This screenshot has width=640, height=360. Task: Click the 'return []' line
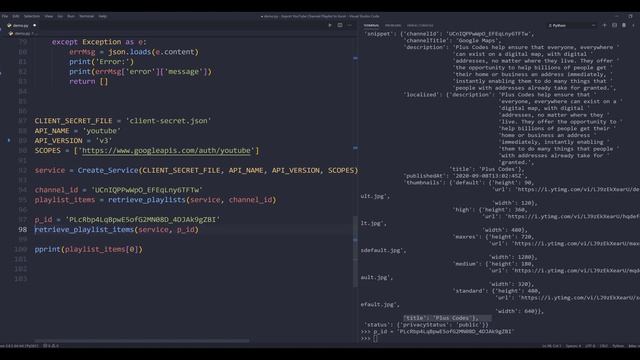[89, 81]
